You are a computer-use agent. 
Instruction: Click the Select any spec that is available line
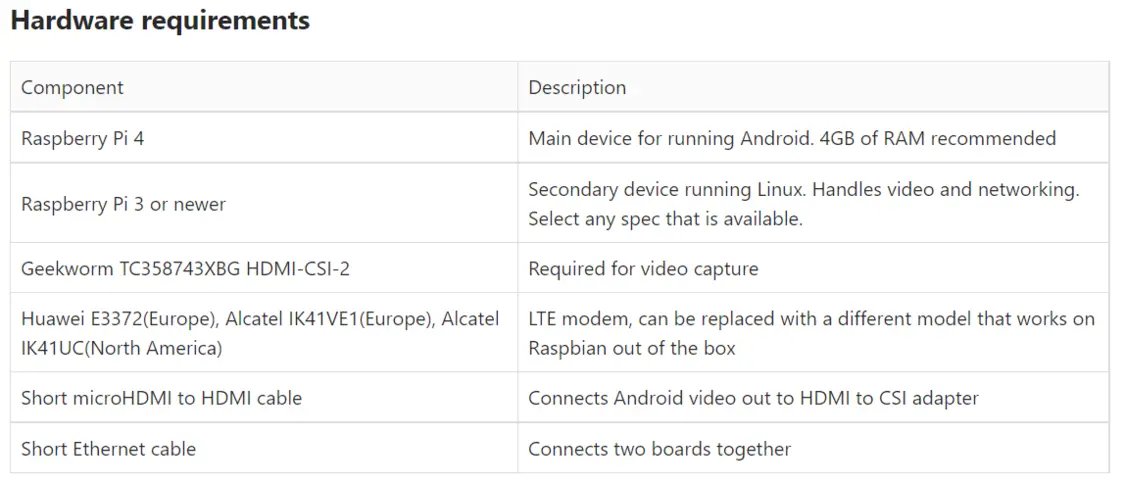point(665,219)
